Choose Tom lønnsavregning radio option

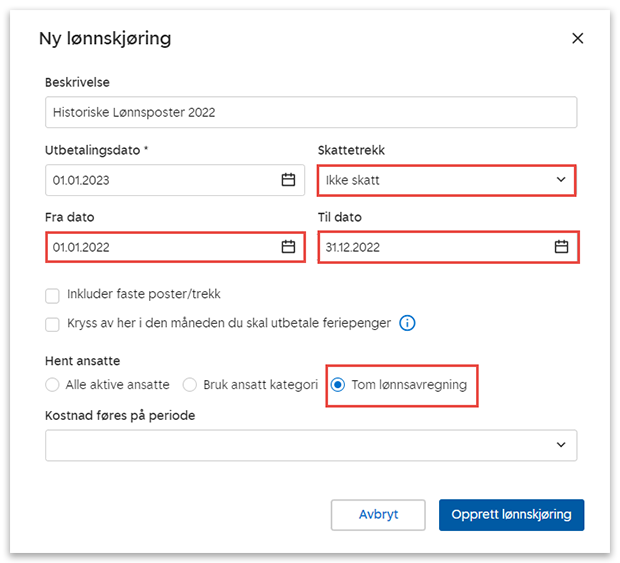[x=338, y=385]
